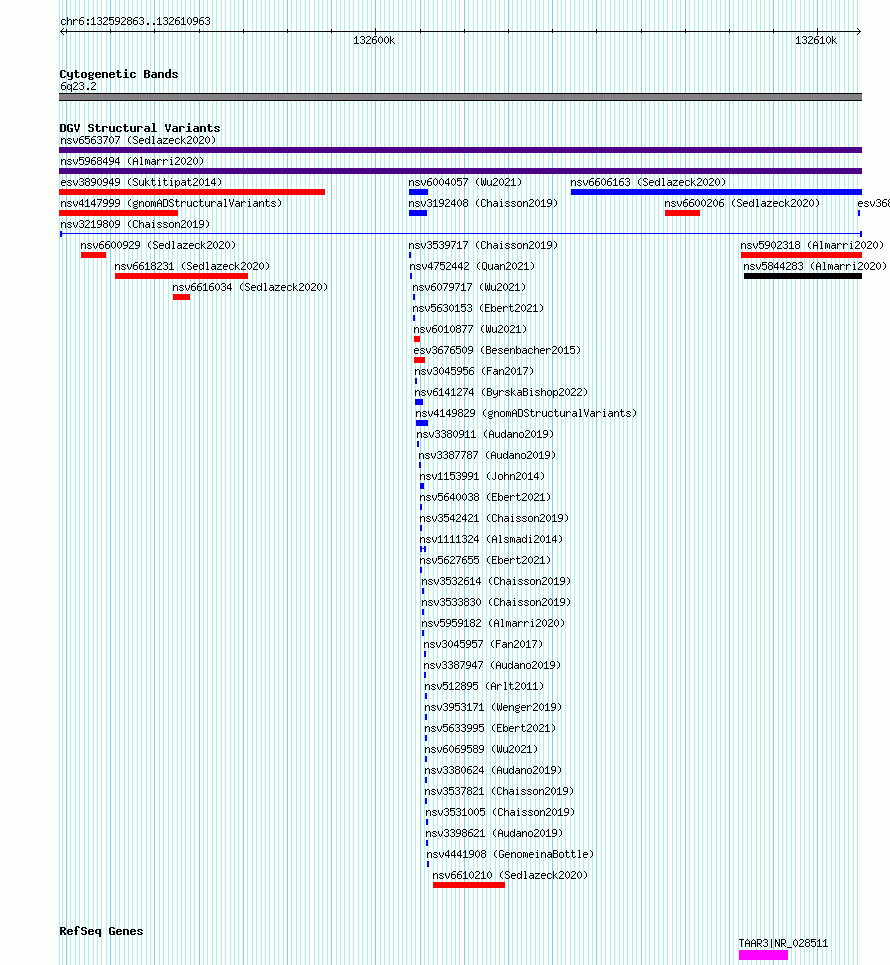Click nsv3045956 (Fan2017) label
This screenshot has height=965, width=890.
coord(475,371)
